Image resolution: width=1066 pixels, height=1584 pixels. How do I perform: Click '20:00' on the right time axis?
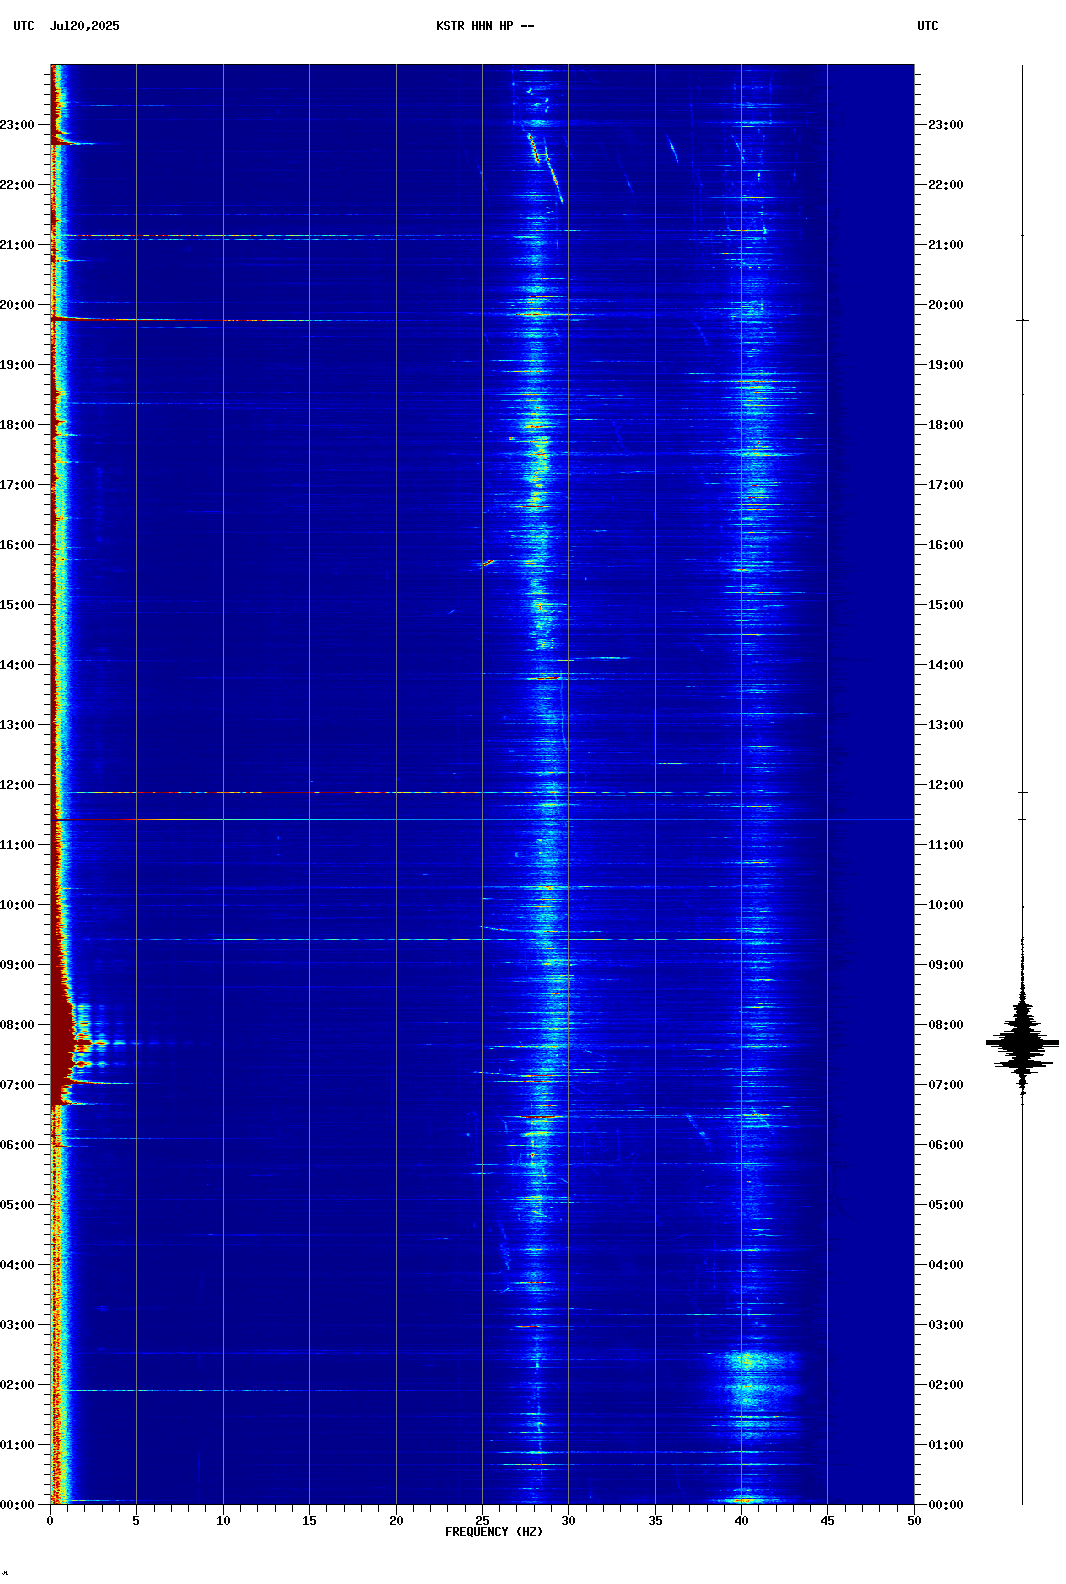point(946,305)
